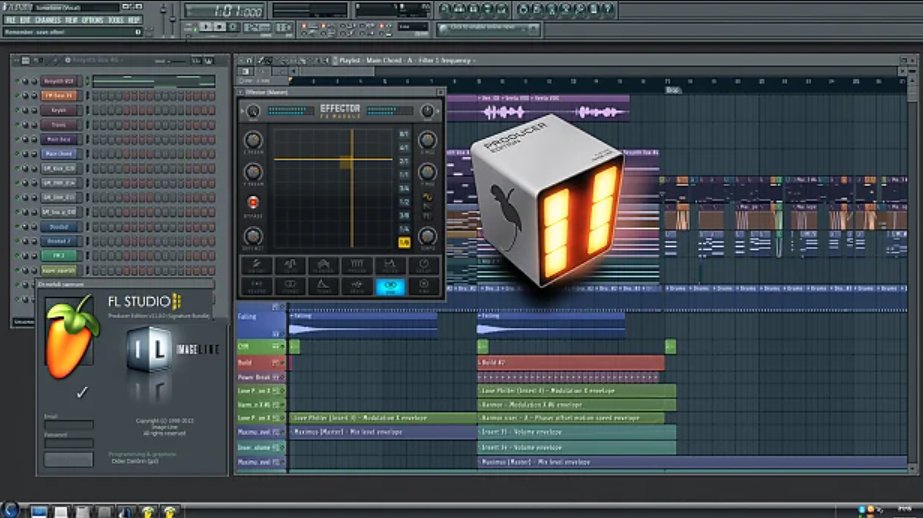The image size is (923, 518).
Task: Open the TOOLS menu
Action: click(116, 20)
